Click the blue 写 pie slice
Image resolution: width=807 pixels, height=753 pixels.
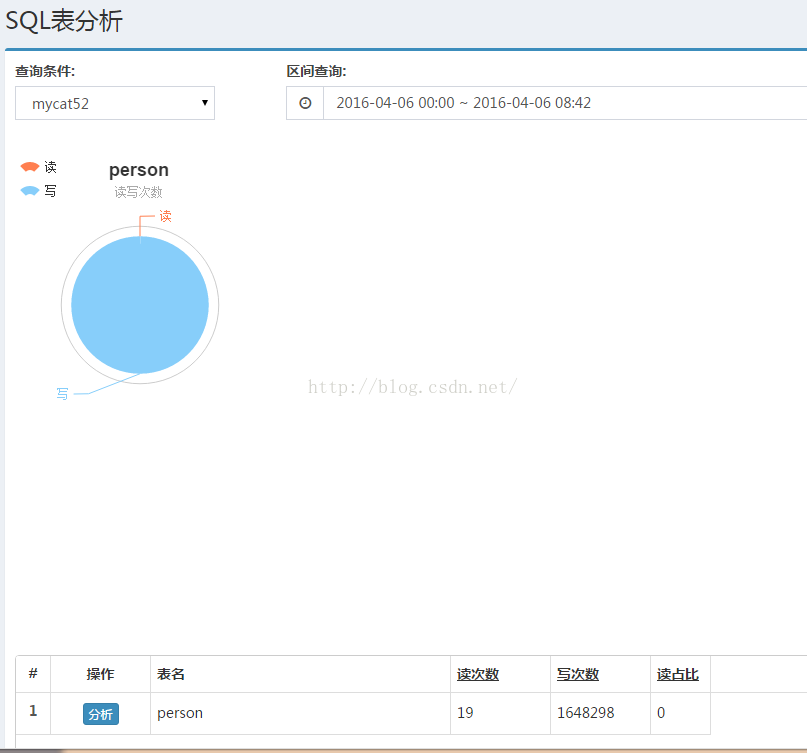point(140,305)
